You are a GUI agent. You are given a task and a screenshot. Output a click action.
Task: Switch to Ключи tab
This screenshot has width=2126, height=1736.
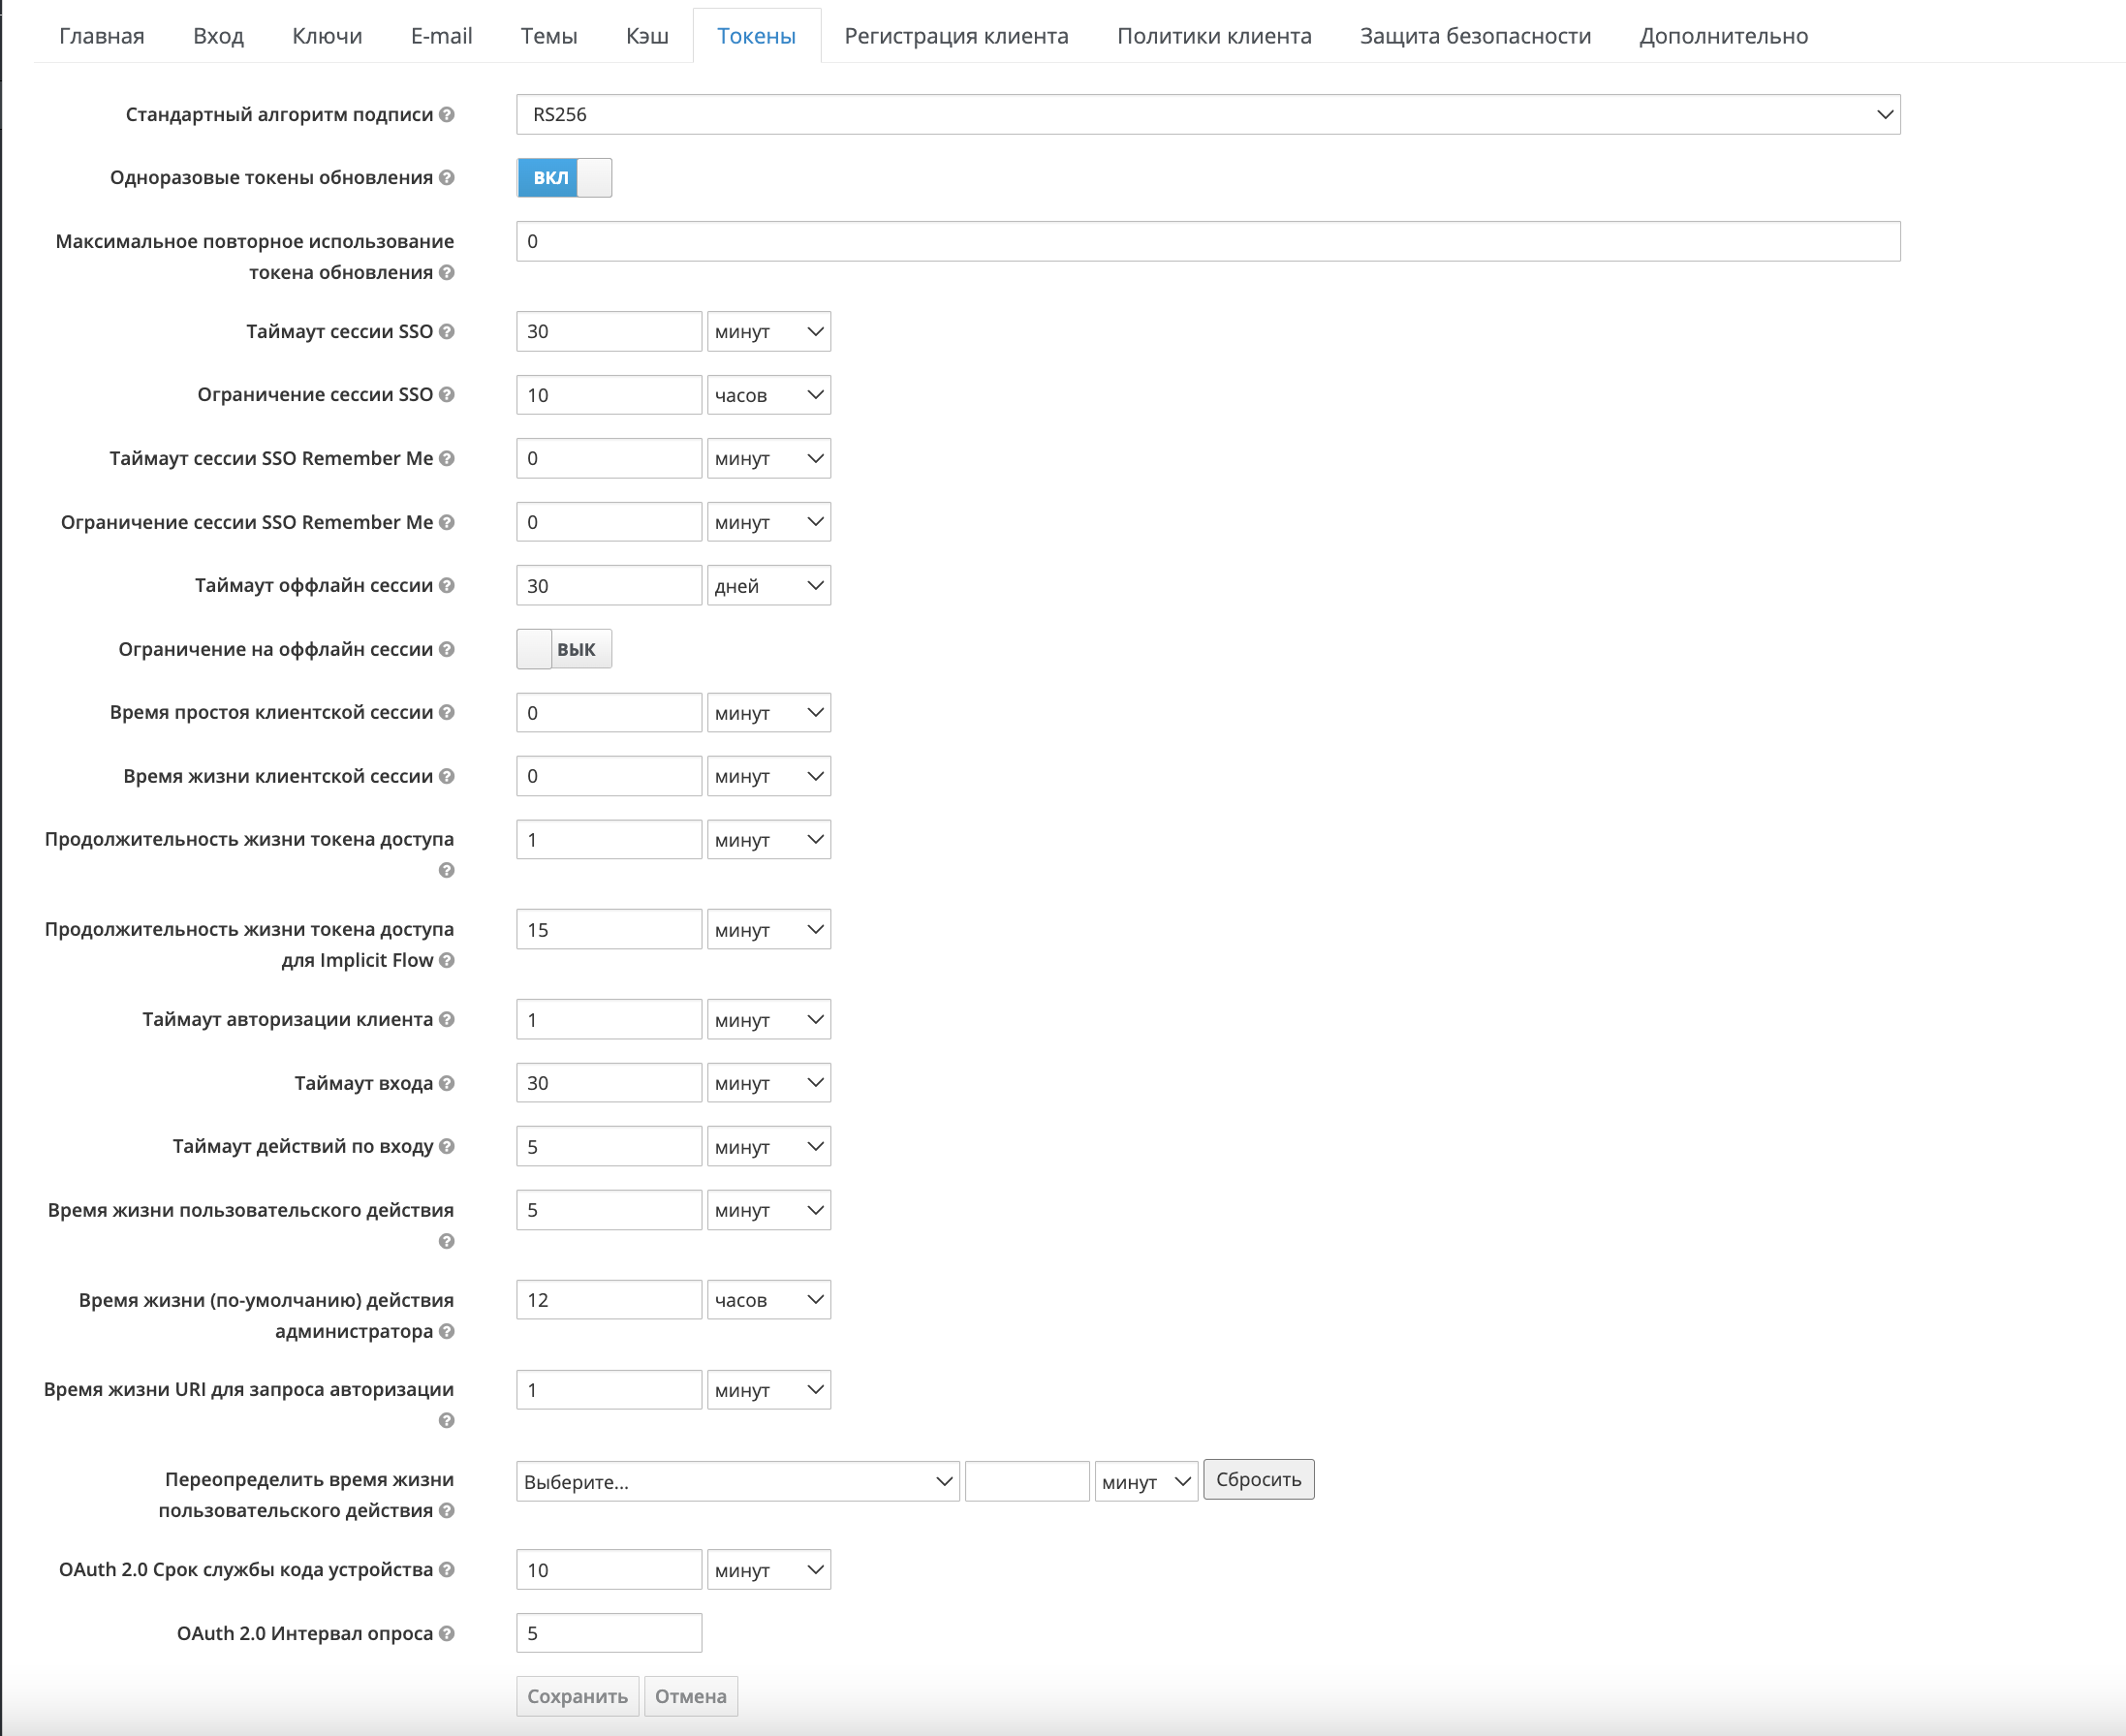327,36
